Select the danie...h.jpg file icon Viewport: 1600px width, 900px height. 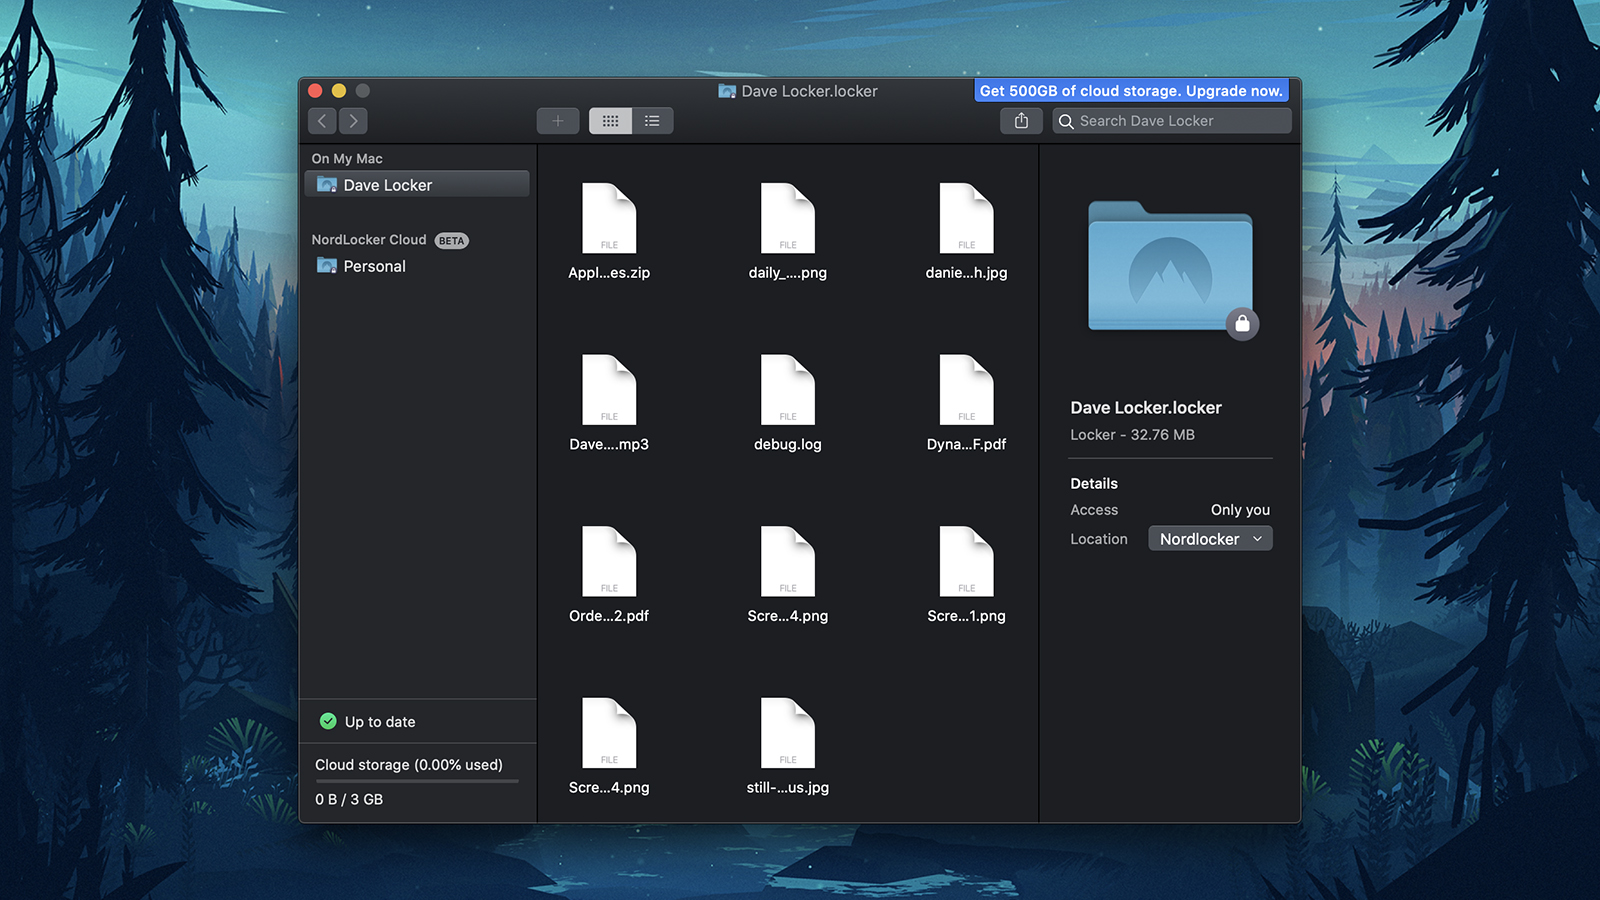pyautogui.click(x=966, y=218)
